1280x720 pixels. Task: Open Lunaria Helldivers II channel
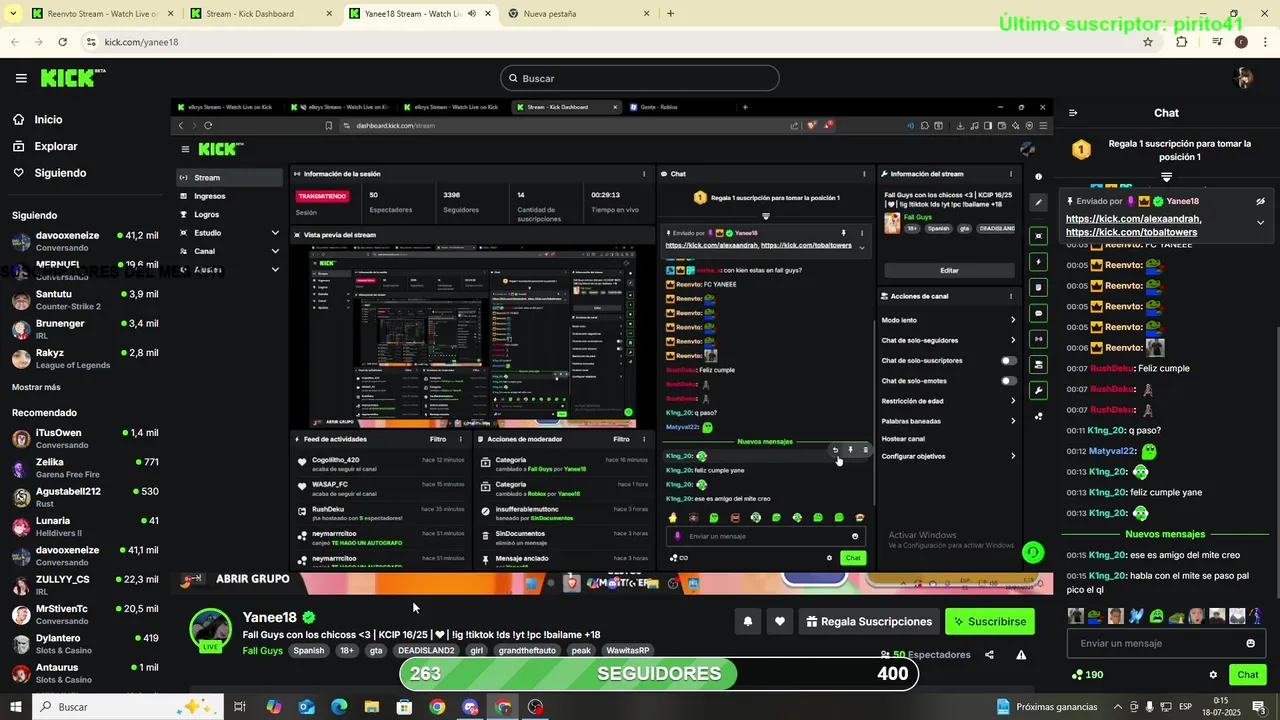coord(85,526)
